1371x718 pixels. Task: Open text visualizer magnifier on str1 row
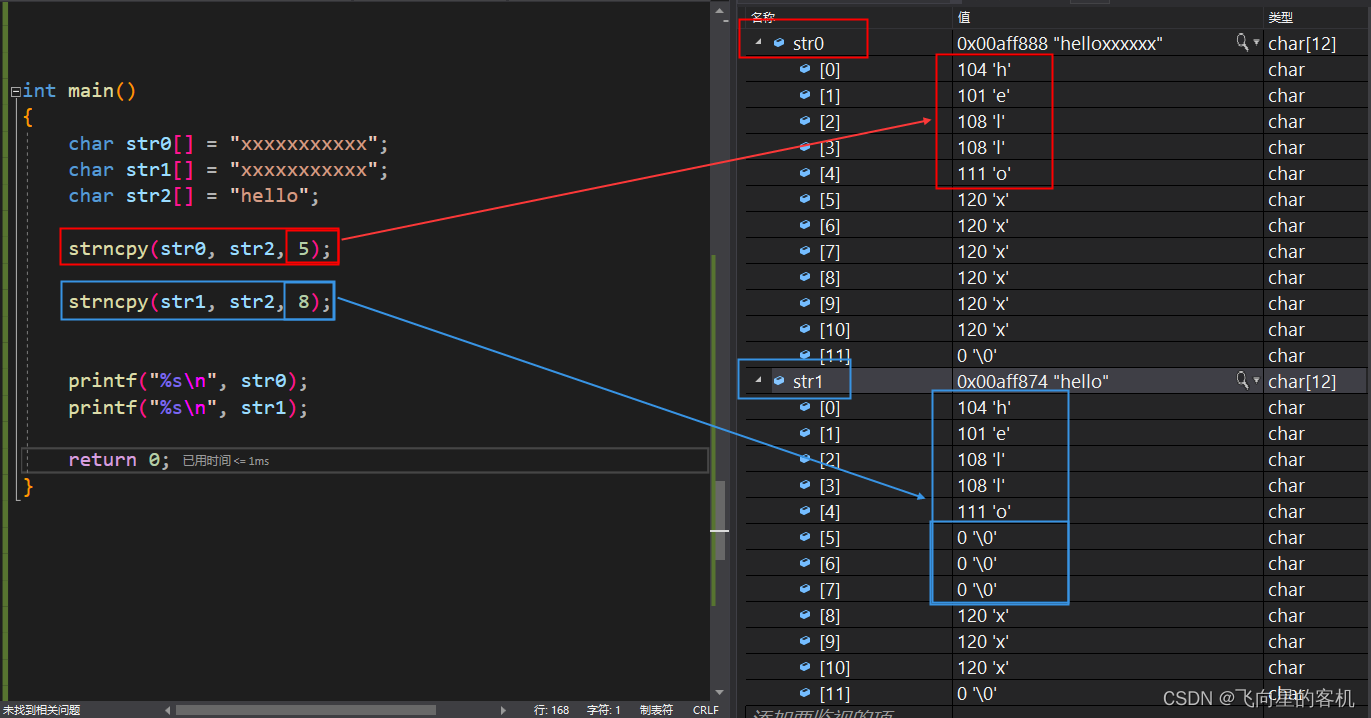click(x=1242, y=381)
